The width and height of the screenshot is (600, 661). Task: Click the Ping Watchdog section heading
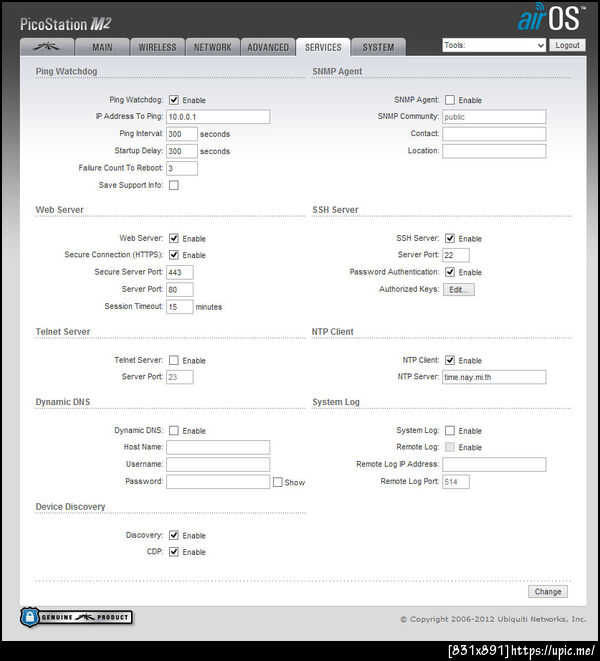66,71
